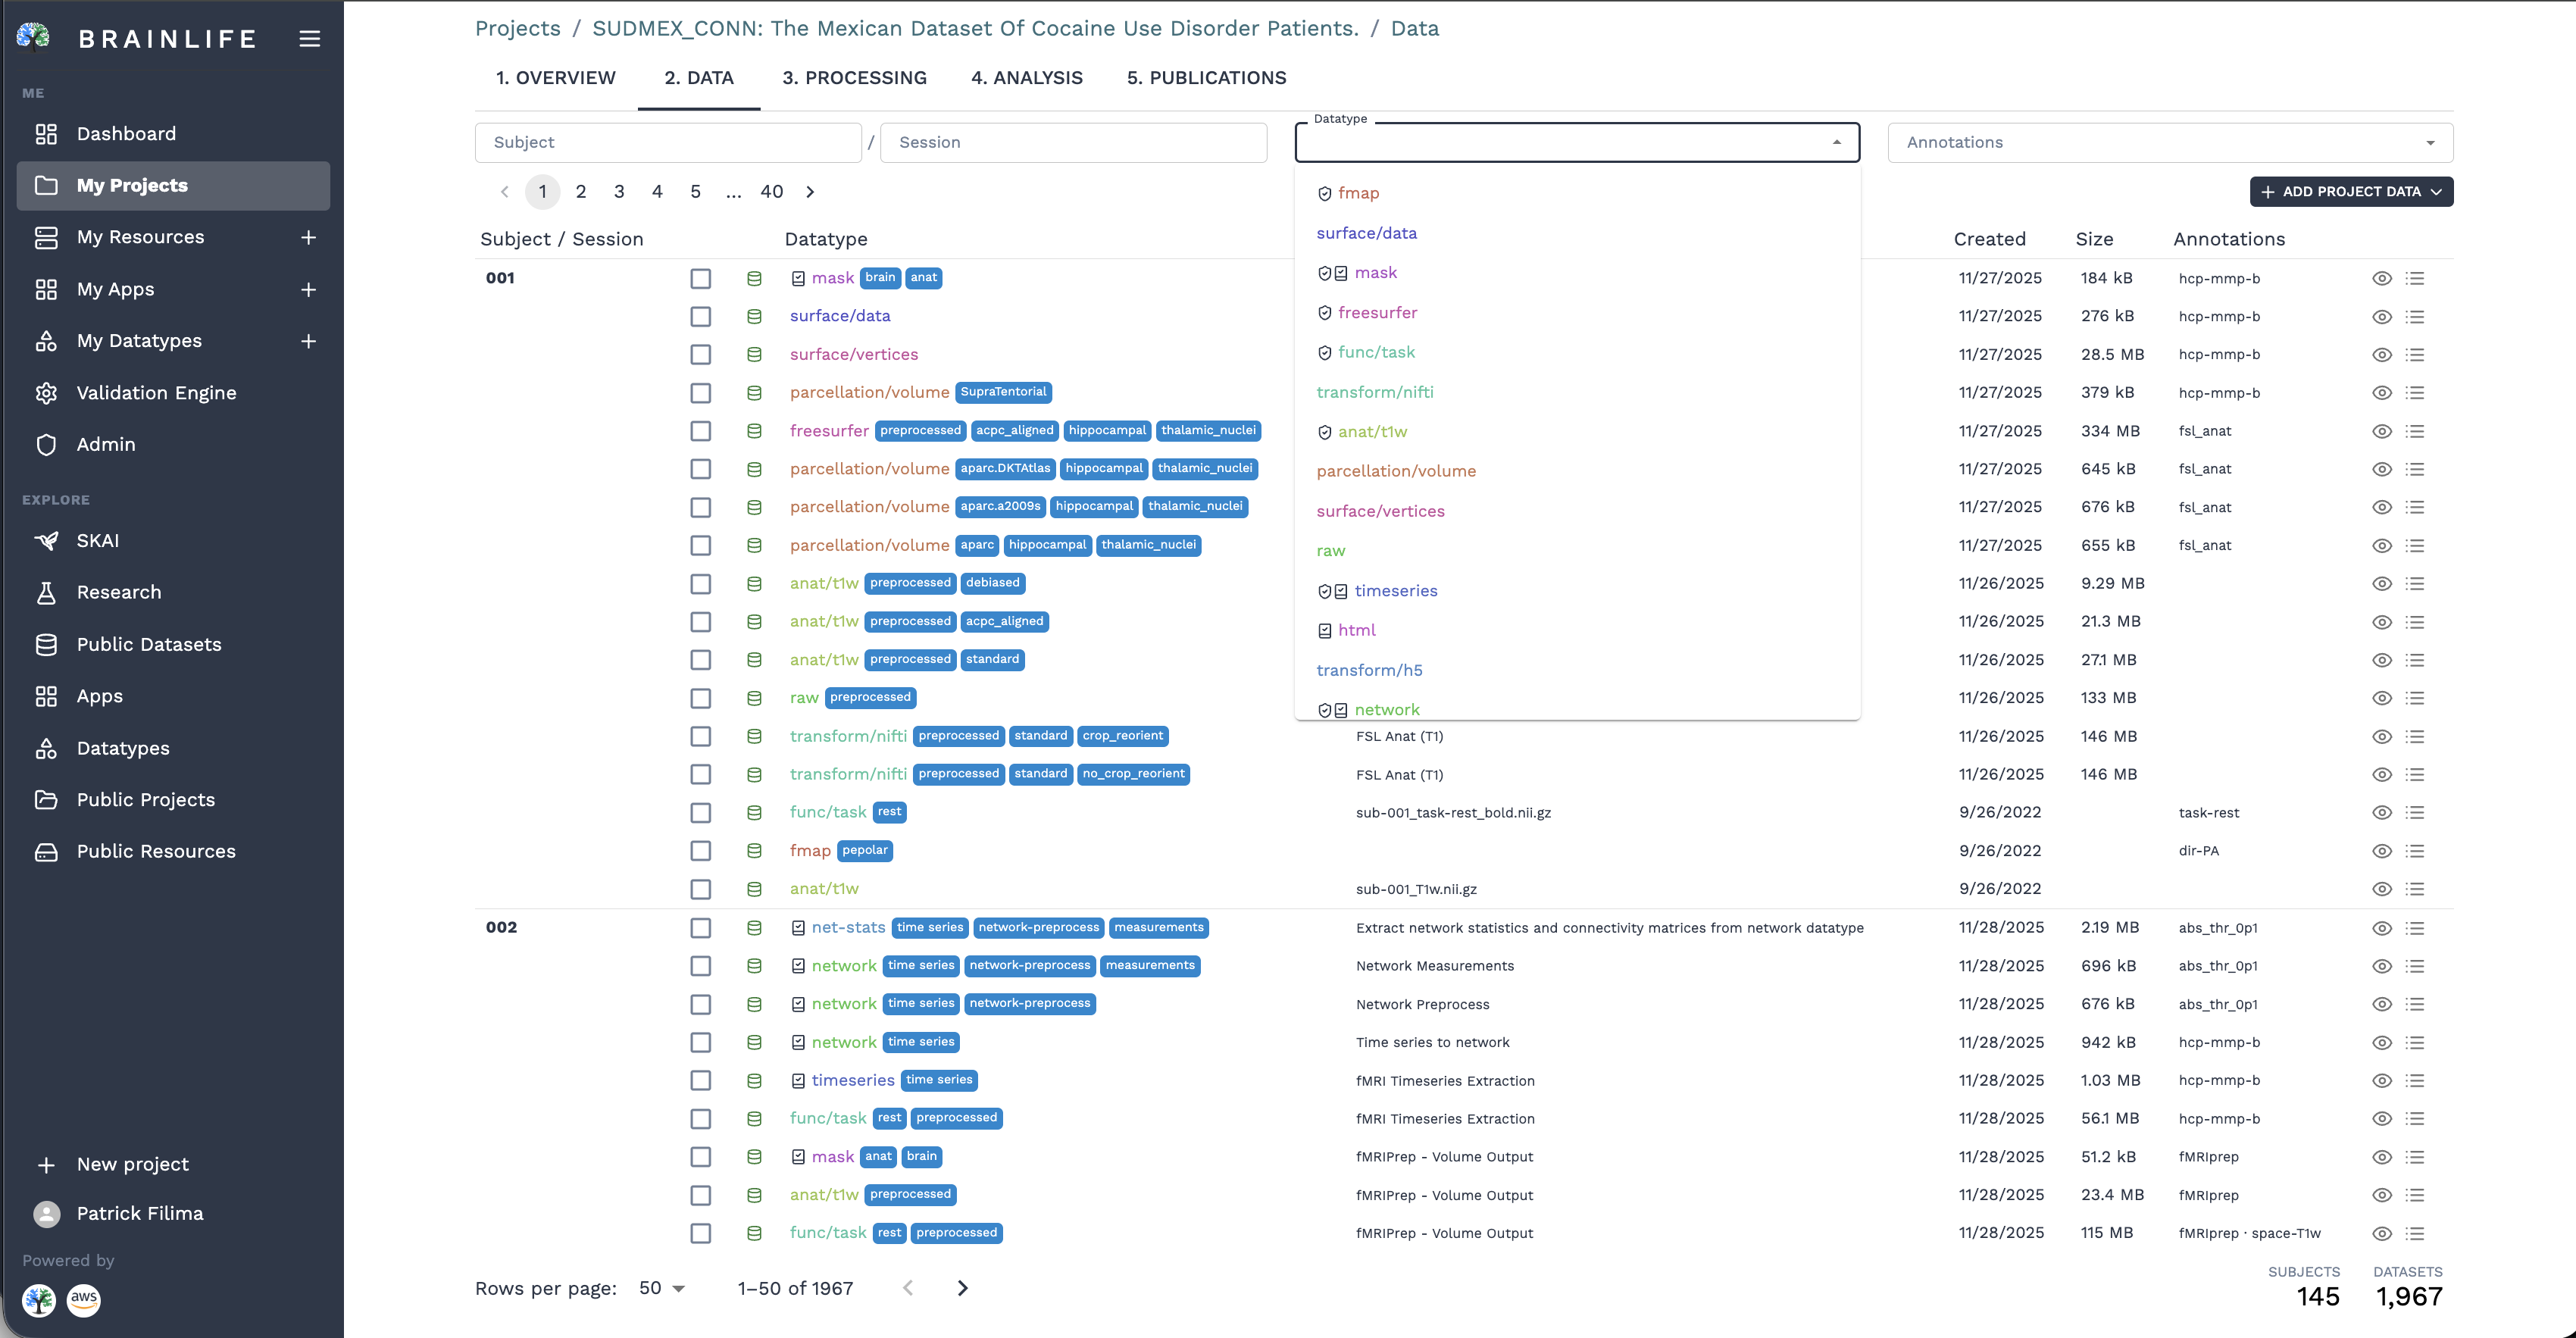Viewport: 2576px width, 1338px height.
Task: Click the Session filter field
Action: pos(1074,142)
